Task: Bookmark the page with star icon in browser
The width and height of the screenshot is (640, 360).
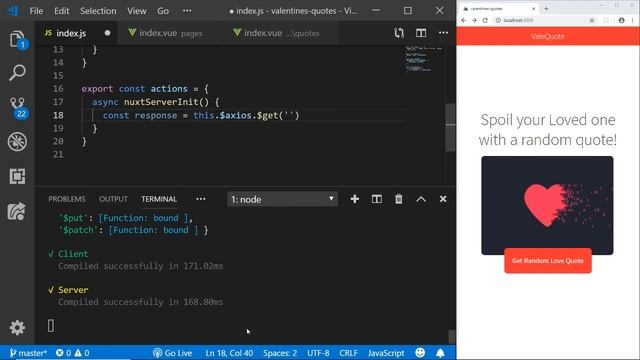Action: coord(592,20)
